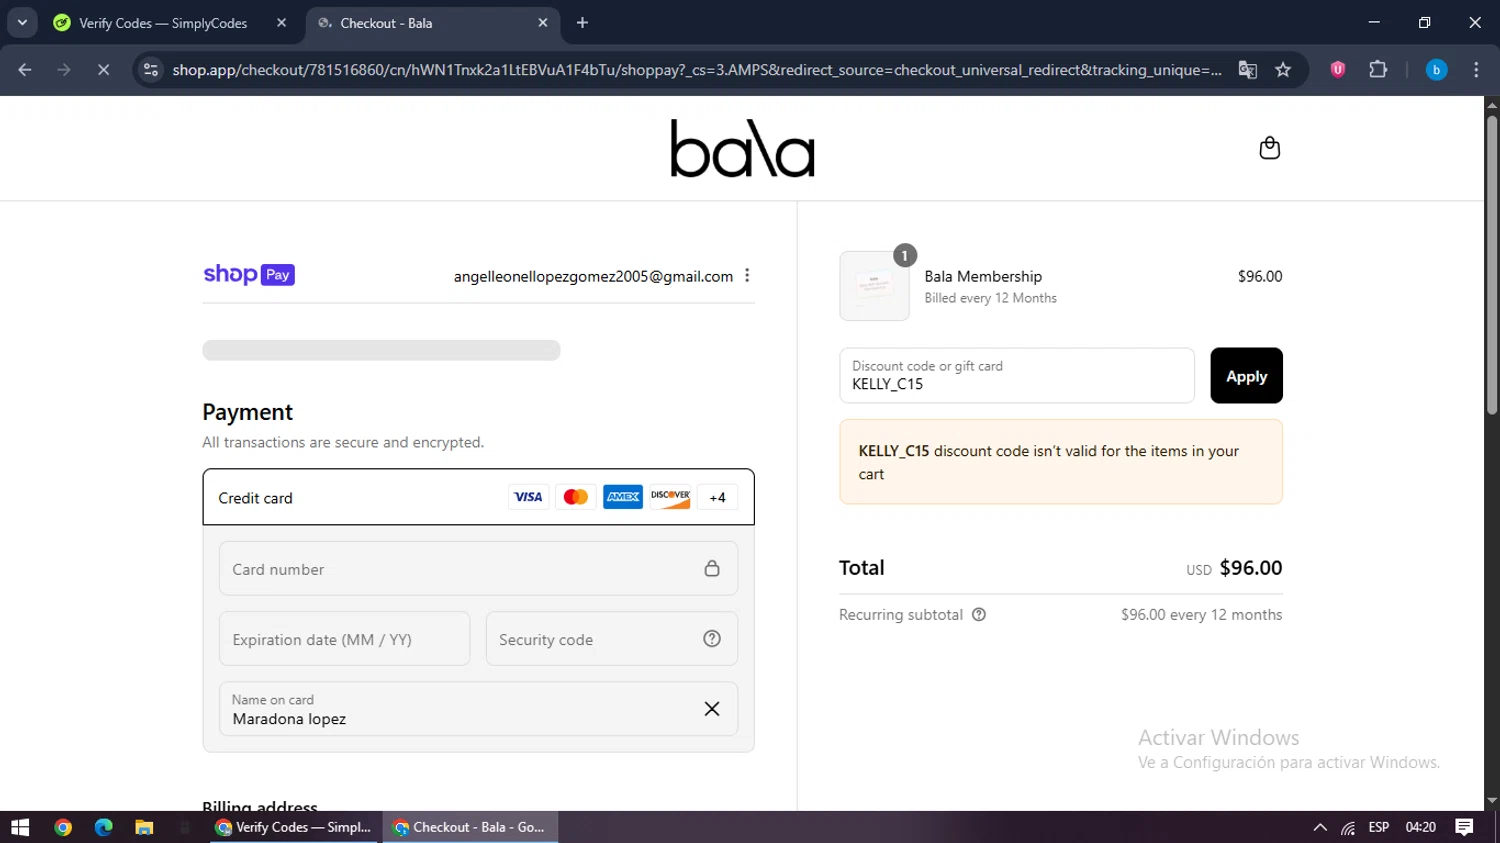
Task: Open the Security code help icon
Action: tap(712, 639)
